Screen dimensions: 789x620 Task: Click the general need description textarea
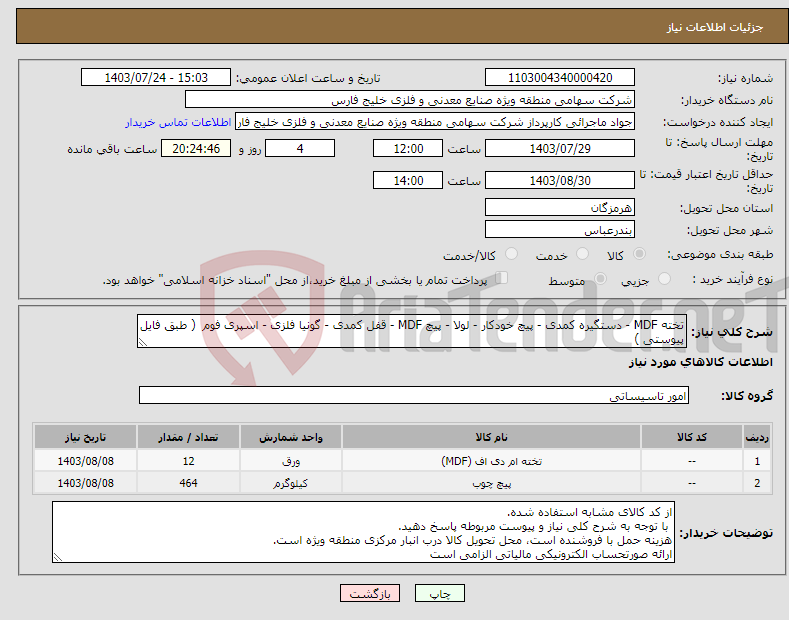point(412,332)
